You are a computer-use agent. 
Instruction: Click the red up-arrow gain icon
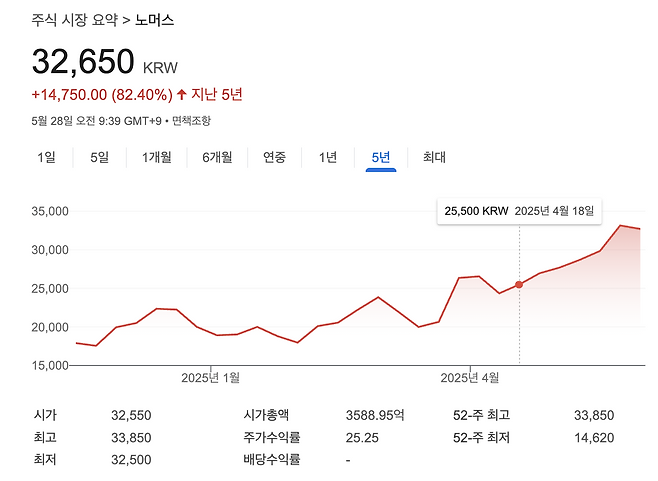tap(181, 95)
